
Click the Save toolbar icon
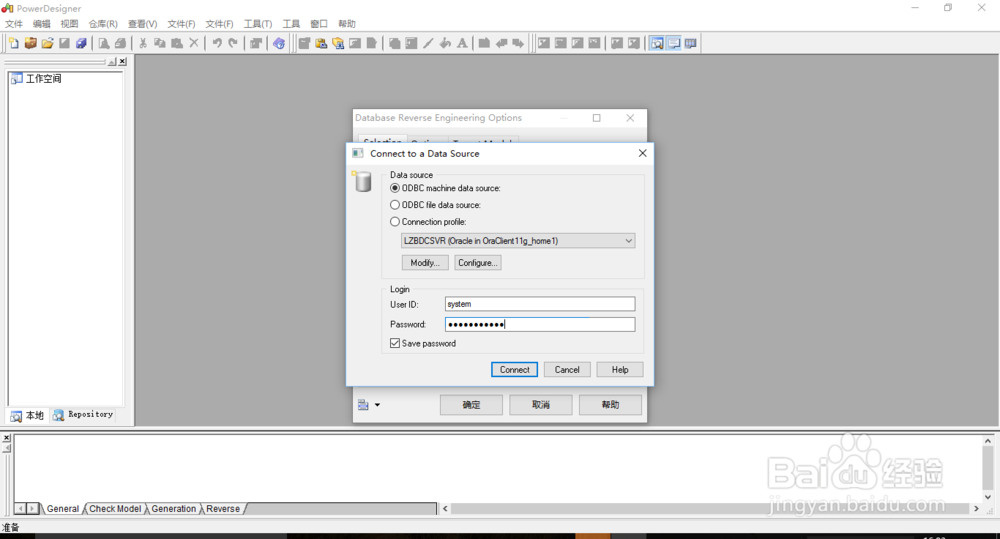(x=64, y=43)
